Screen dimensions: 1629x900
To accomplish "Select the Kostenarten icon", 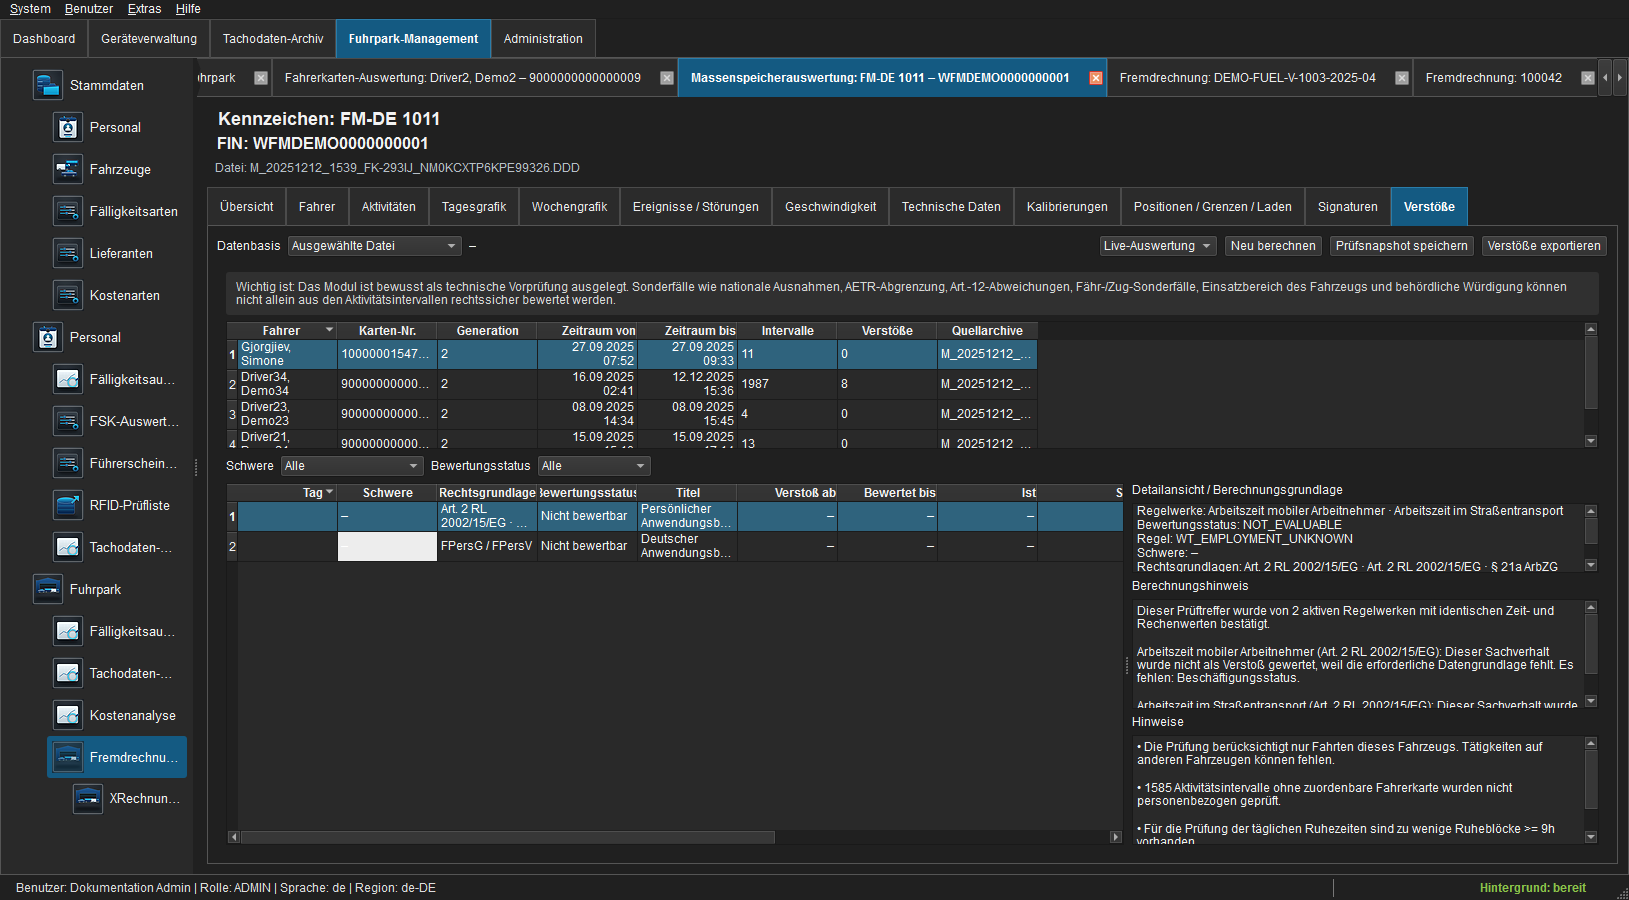I will click(67, 295).
